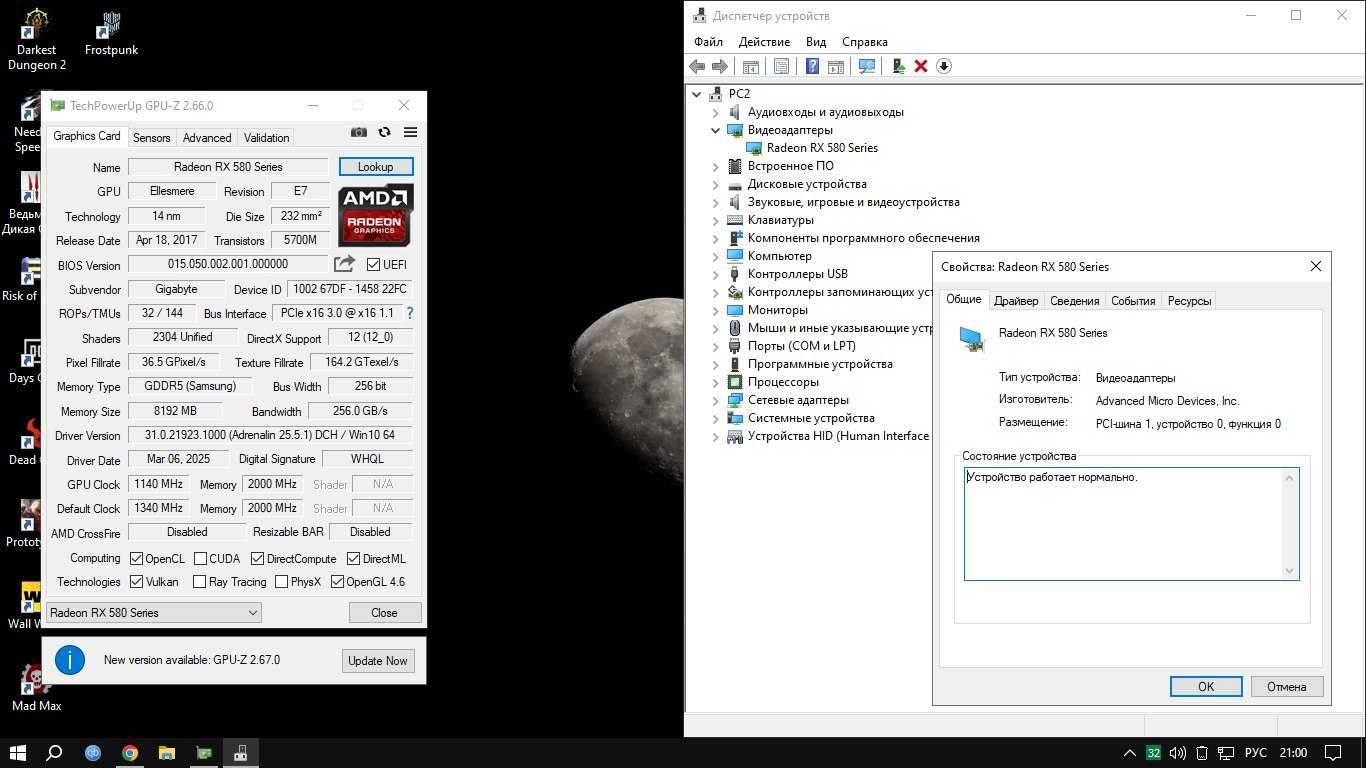This screenshot has height=768, width=1366.
Task: Show hidden tray icons chevron
Action: coord(1130,753)
